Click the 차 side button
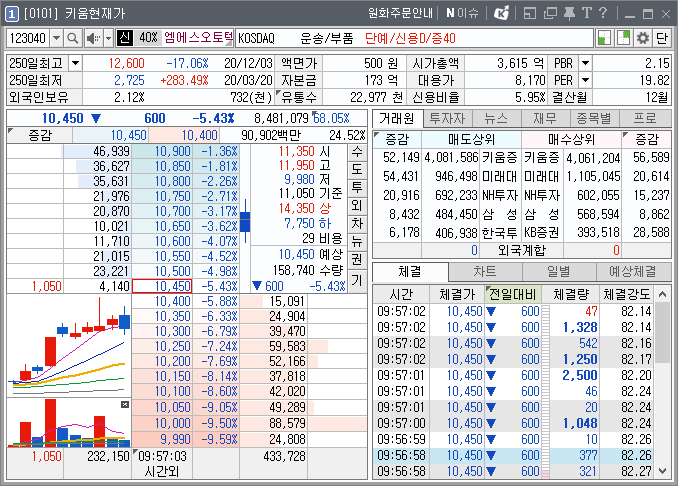 (x=357, y=224)
